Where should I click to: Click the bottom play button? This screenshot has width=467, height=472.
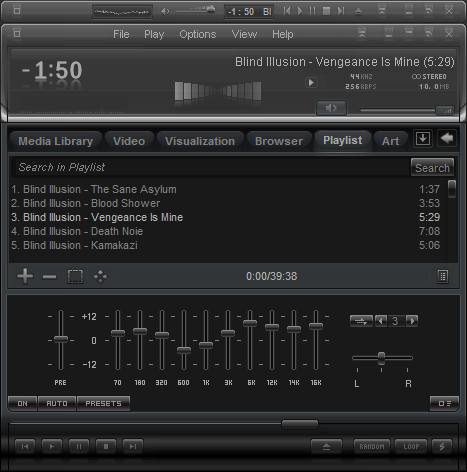52,446
